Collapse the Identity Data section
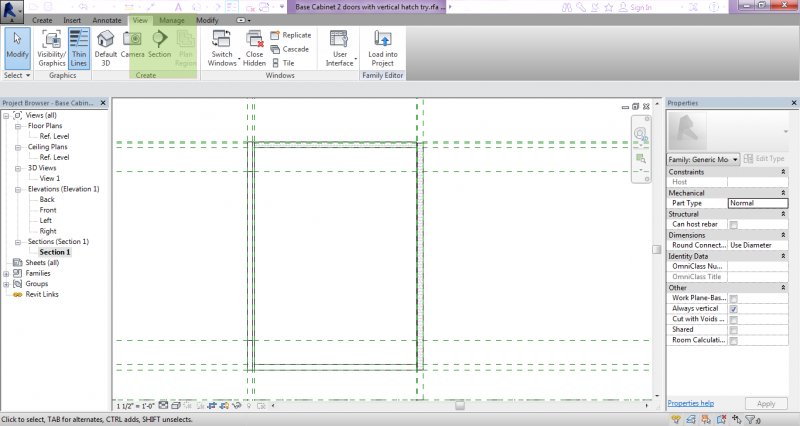The height and width of the screenshot is (426, 800). pos(783,256)
